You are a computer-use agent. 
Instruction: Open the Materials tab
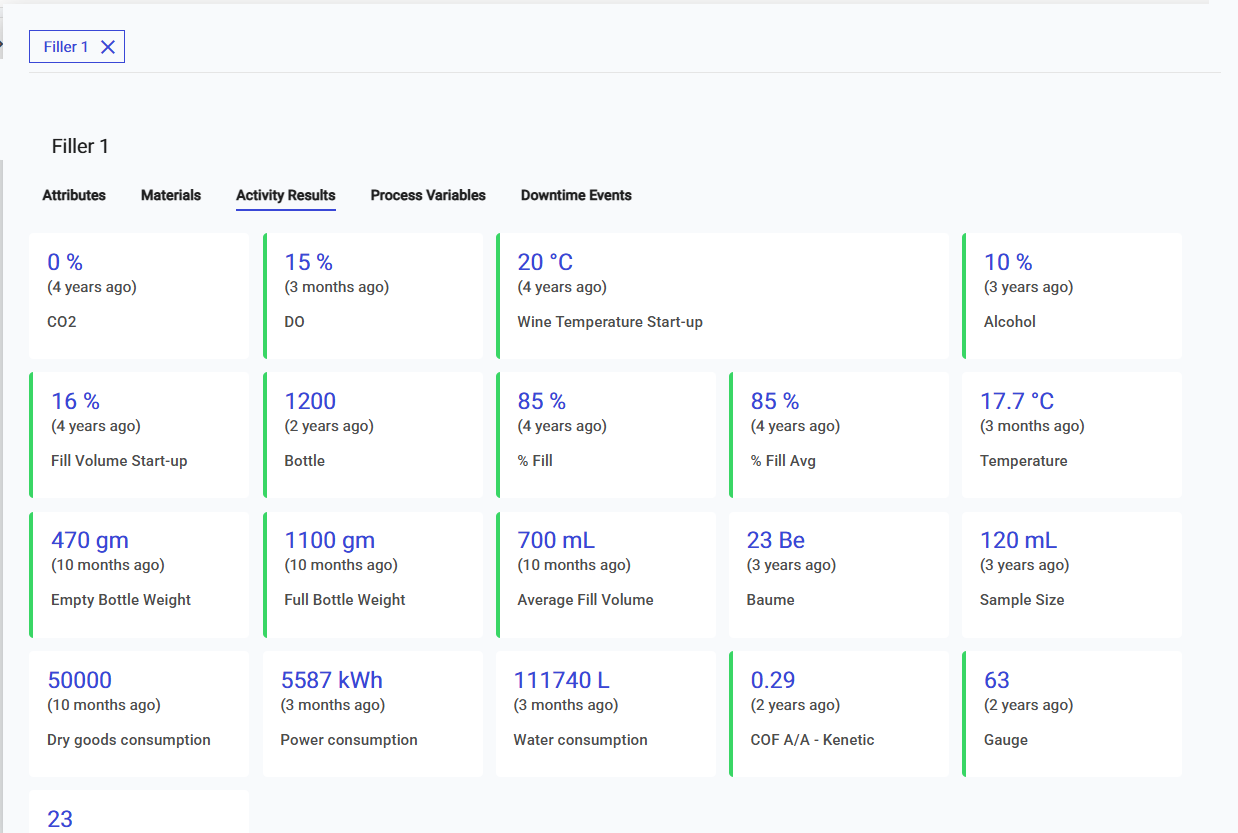click(171, 195)
